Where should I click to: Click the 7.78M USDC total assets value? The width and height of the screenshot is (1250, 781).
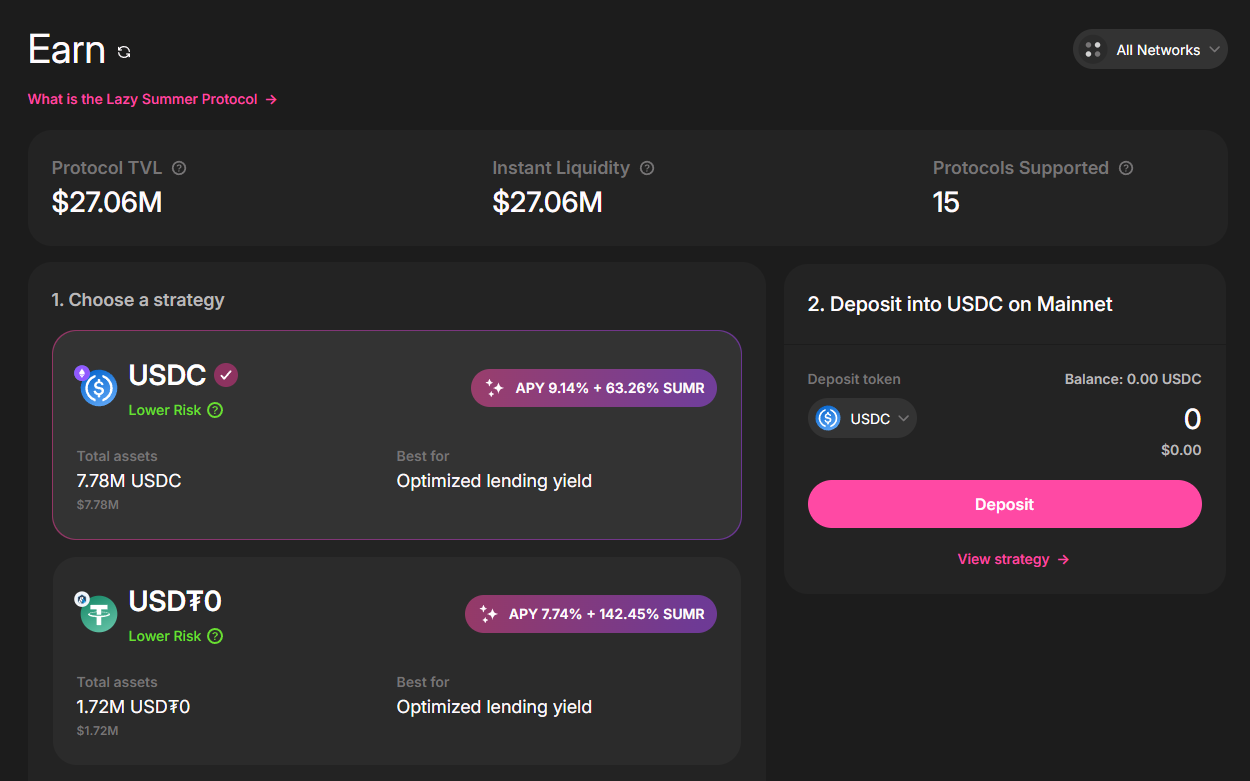129,481
